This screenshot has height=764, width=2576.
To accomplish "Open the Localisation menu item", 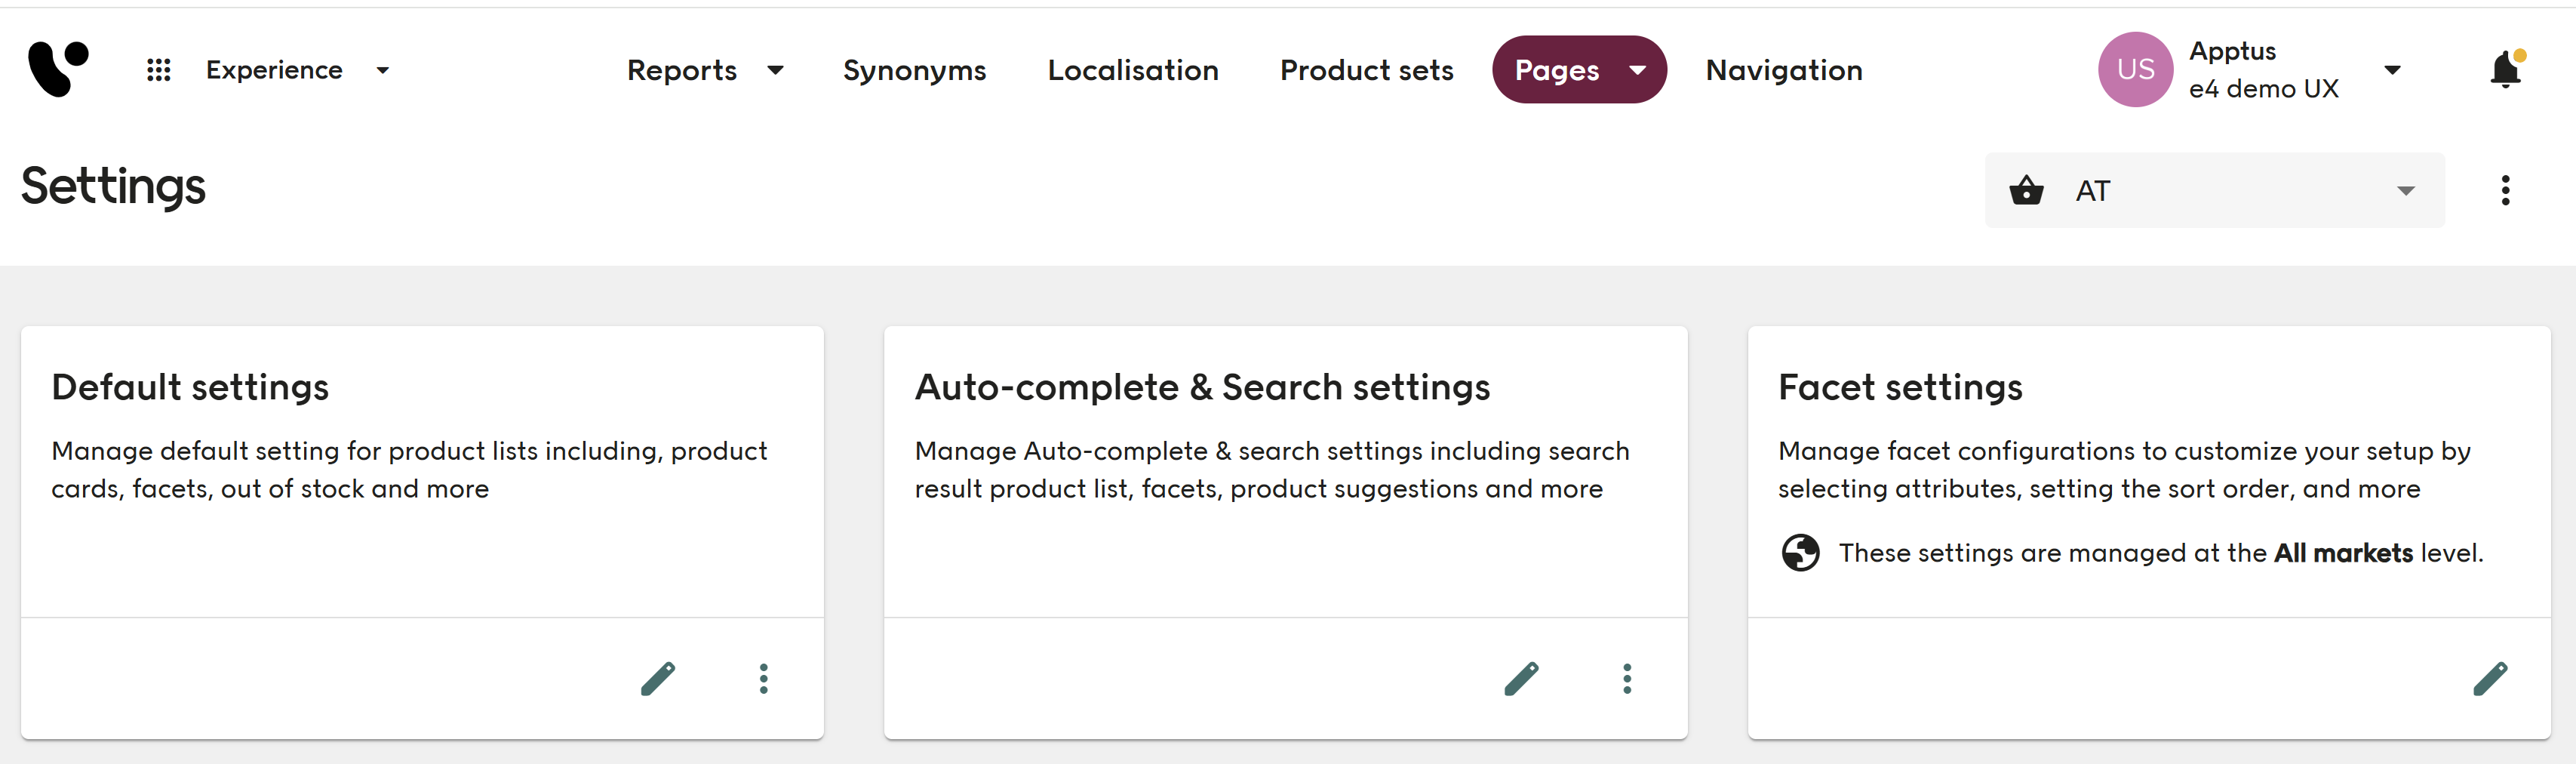I will click(x=1132, y=70).
